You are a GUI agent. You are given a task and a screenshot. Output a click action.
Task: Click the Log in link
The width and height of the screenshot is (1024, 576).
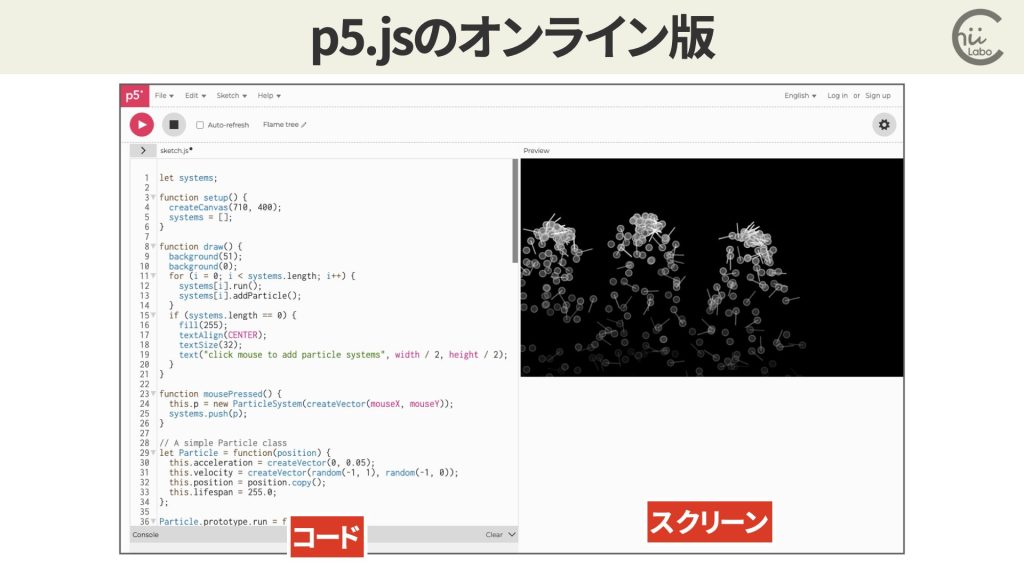(x=837, y=95)
